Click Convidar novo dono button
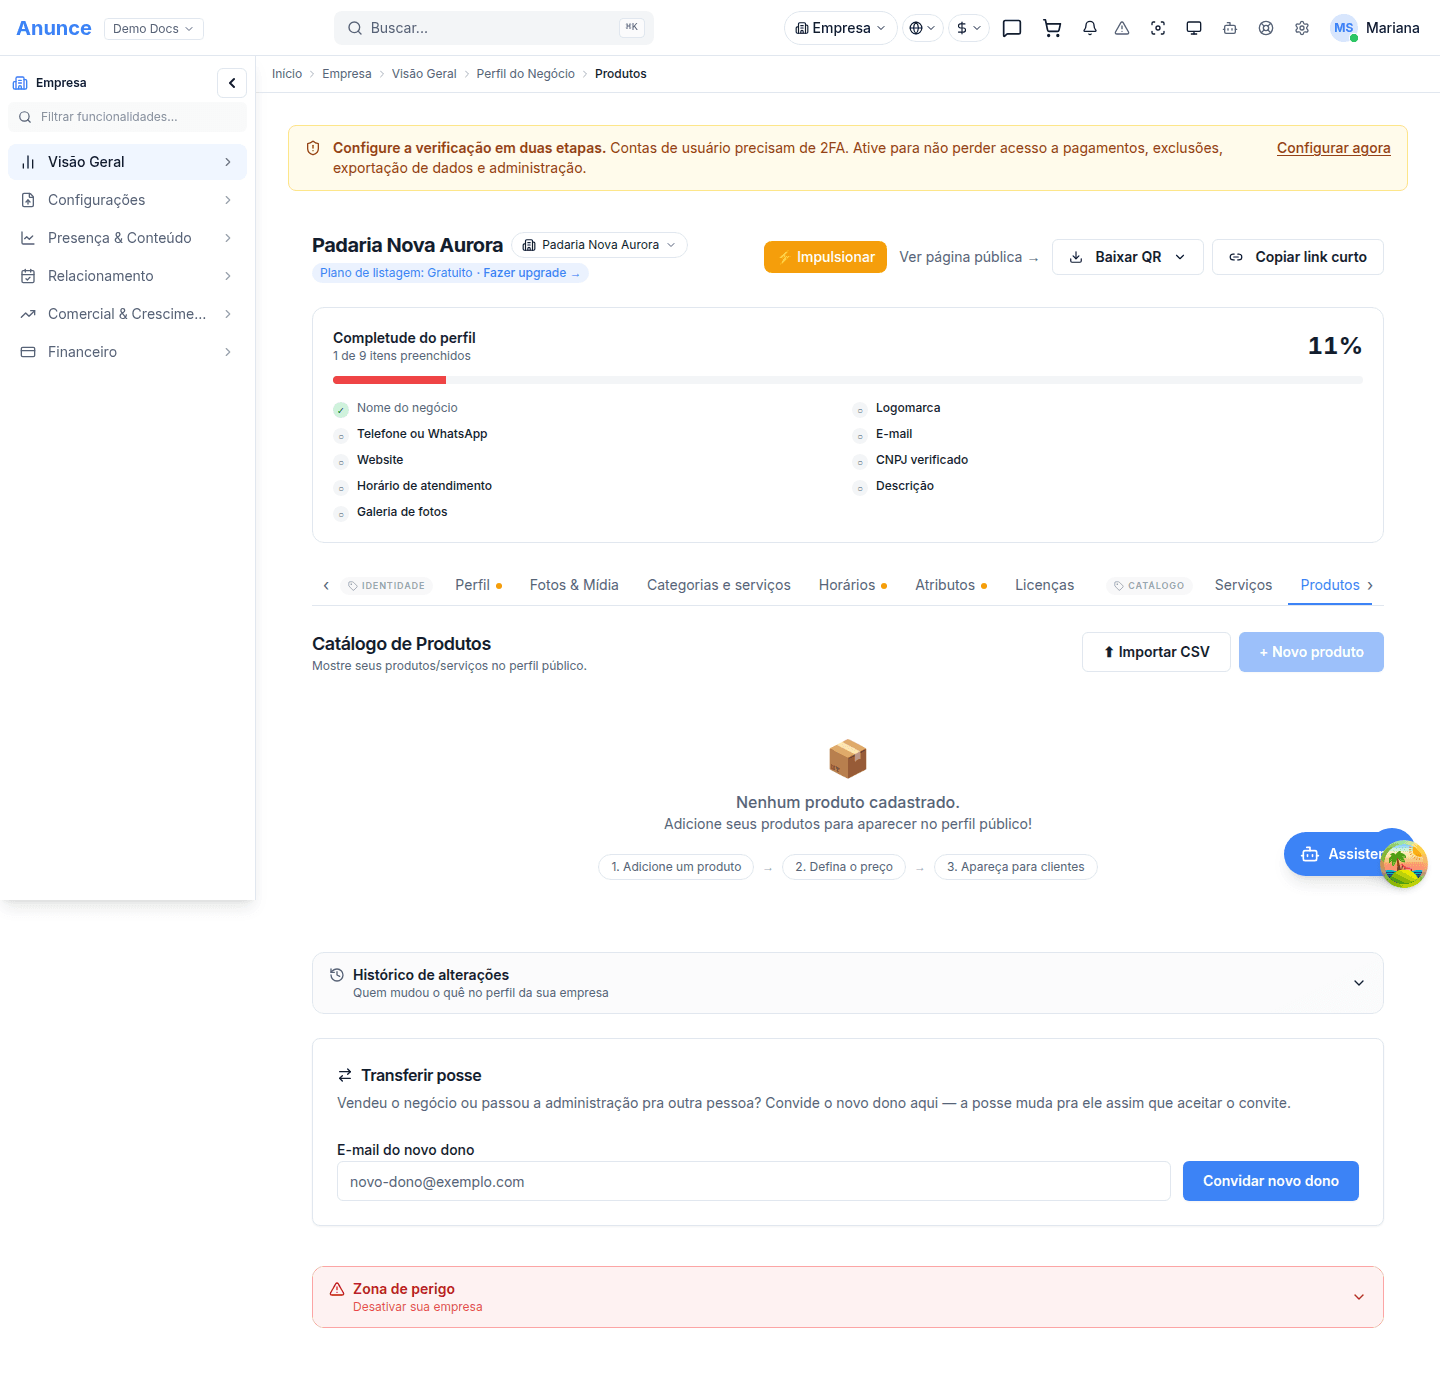Viewport: 1440px width, 1384px height. pos(1270,1181)
